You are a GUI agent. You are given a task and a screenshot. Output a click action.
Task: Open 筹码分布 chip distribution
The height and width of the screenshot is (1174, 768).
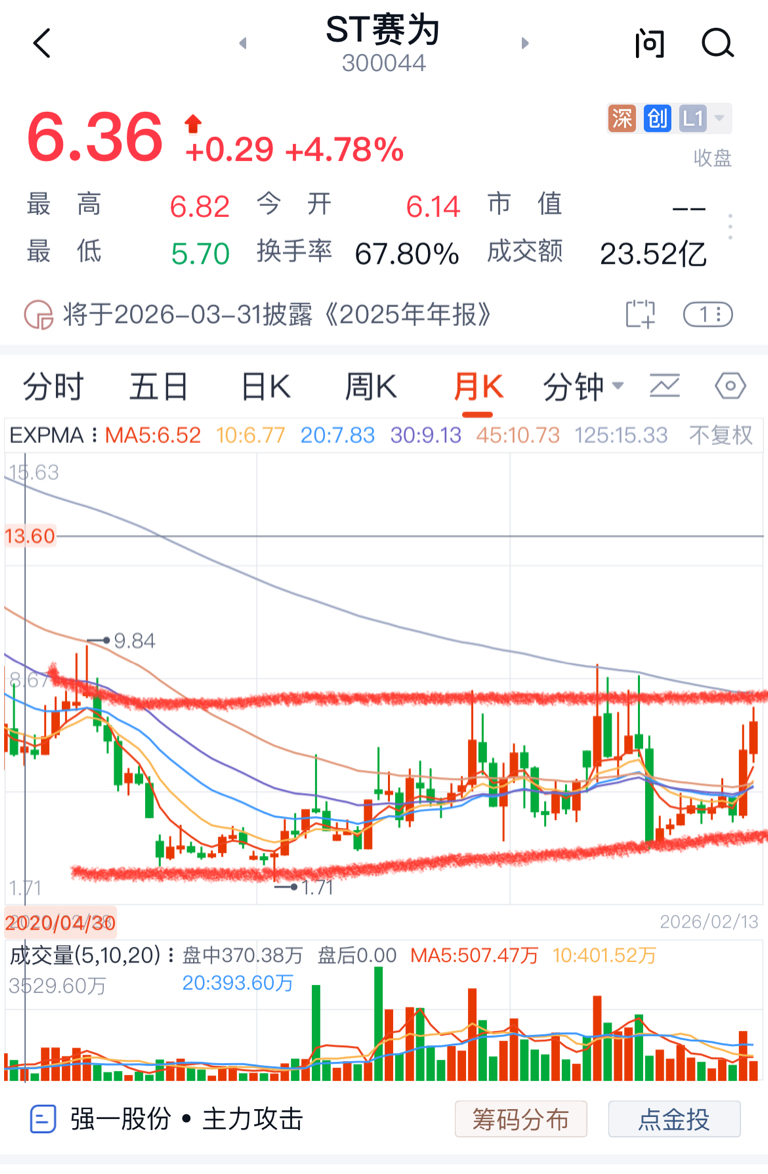pos(520,1120)
